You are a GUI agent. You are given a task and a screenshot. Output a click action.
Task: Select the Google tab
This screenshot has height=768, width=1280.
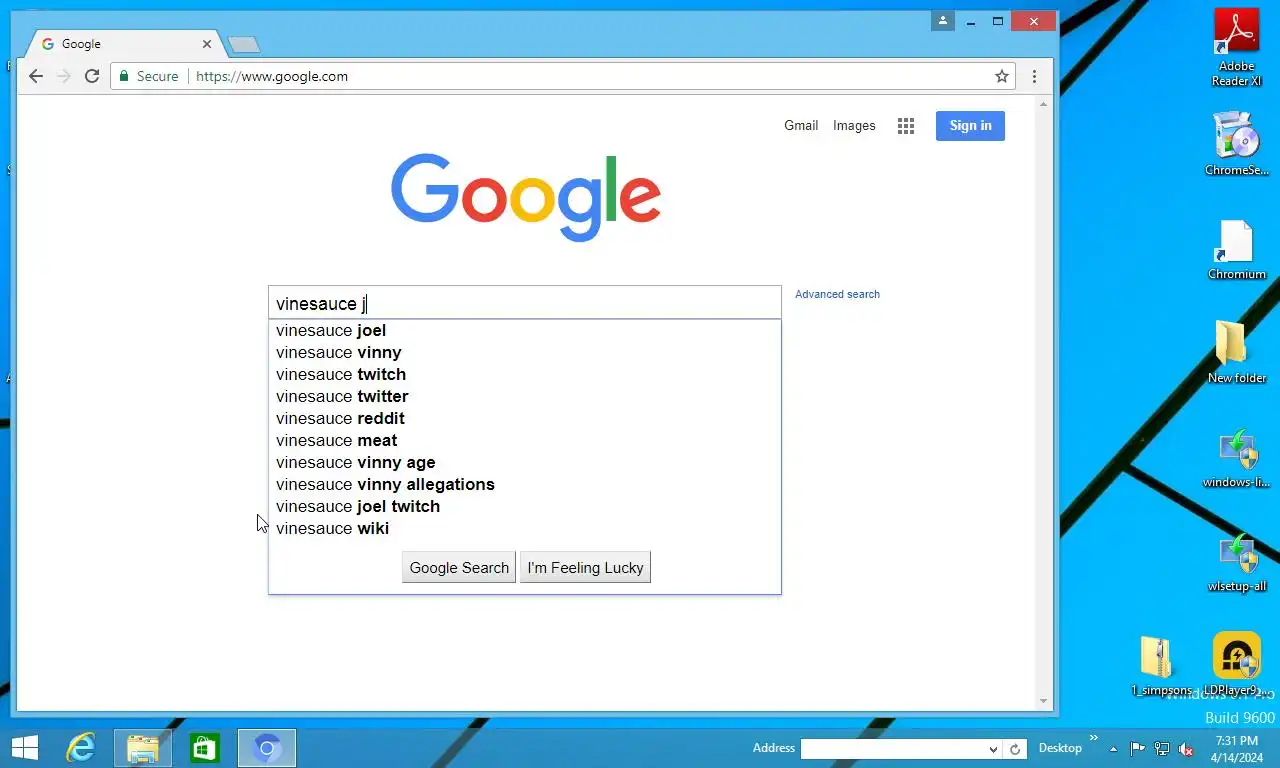point(125,44)
